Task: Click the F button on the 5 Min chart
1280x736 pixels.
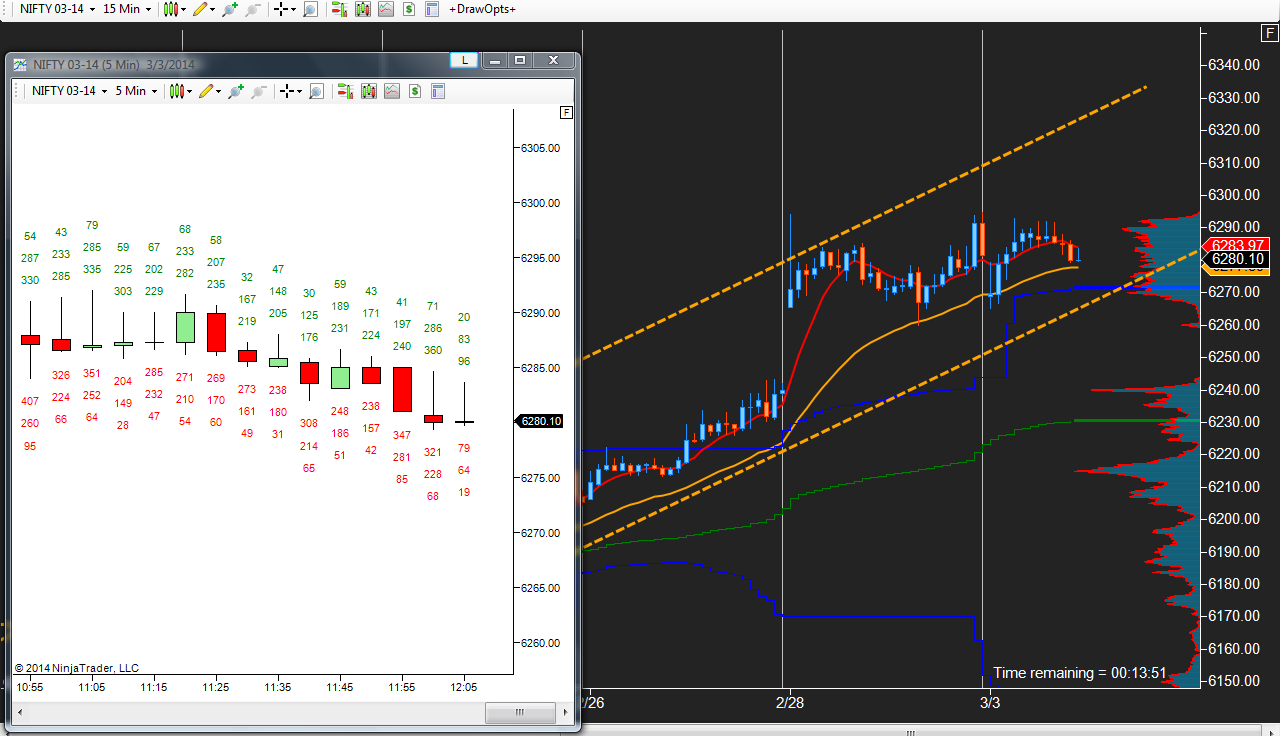Action: pyautogui.click(x=567, y=112)
